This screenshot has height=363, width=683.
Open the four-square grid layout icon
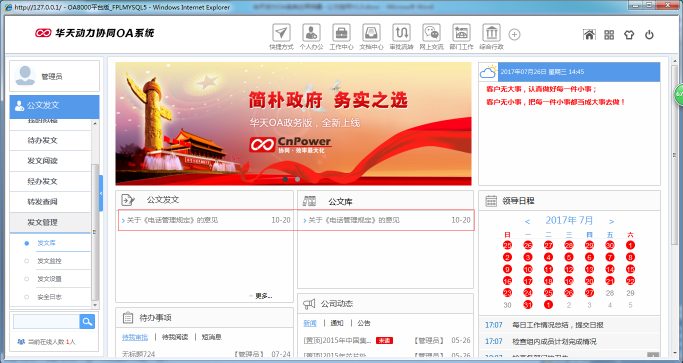(x=609, y=35)
